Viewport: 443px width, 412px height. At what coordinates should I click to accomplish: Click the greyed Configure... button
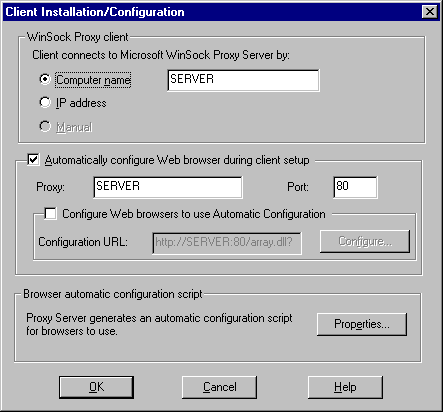pyautogui.click(x=365, y=241)
